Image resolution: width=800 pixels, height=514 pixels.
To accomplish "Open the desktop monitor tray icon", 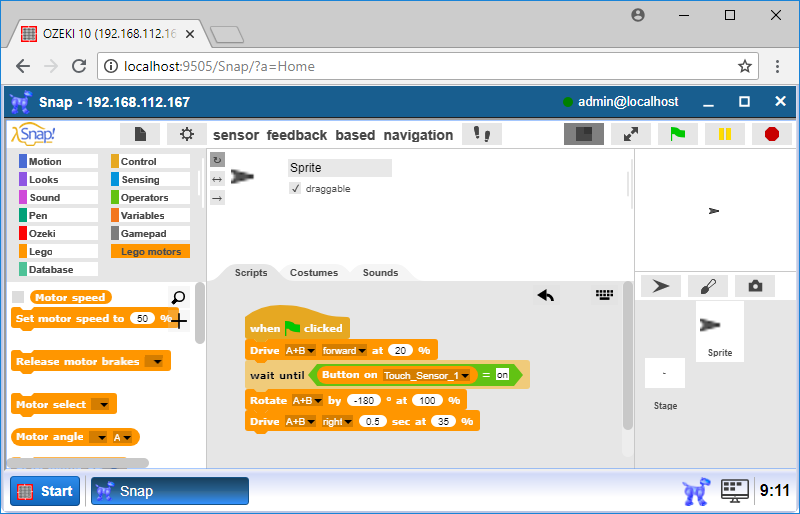I will (734, 491).
